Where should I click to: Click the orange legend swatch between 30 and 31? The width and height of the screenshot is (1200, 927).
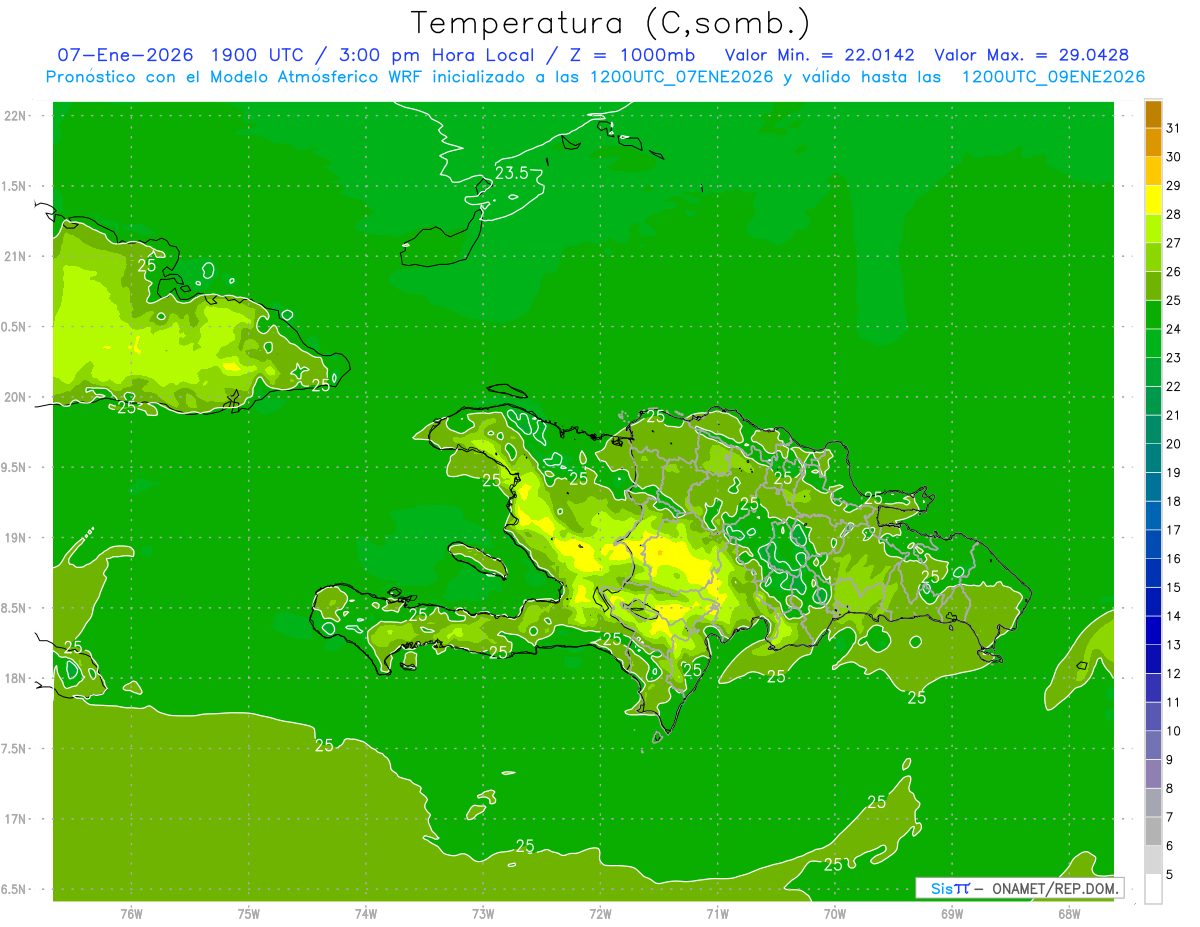(1153, 142)
